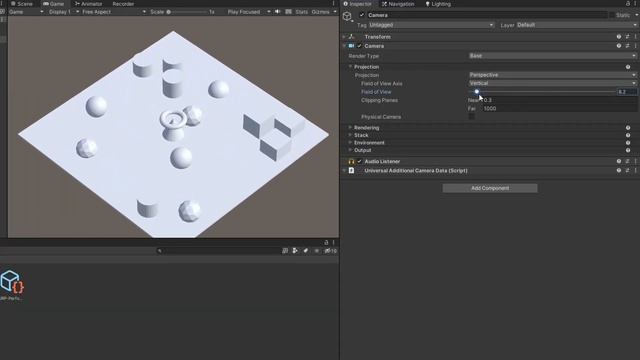Click the Audio Listener headphones icon
Viewport: 640px width, 360px height.
coord(351,161)
